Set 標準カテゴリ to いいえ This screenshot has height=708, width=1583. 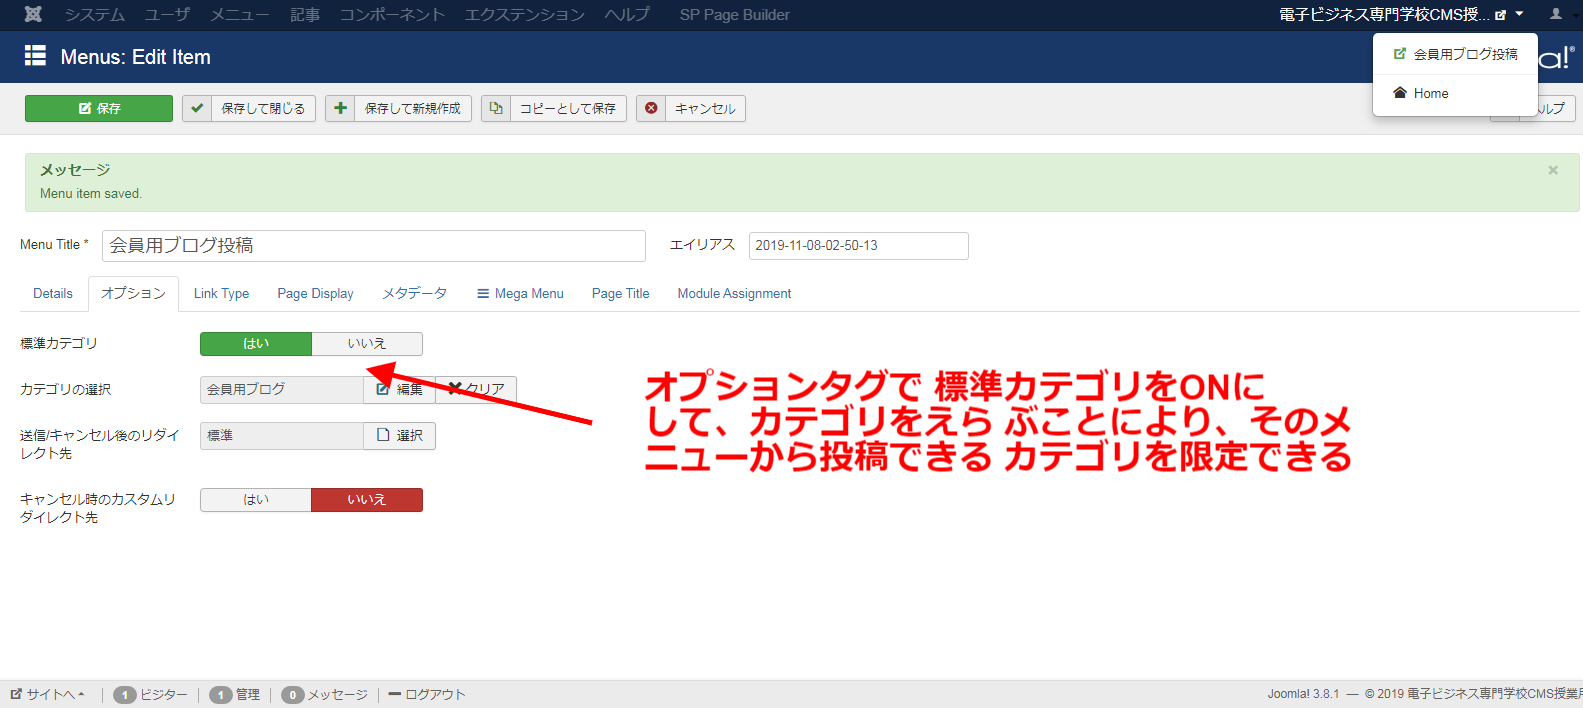(x=367, y=344)
